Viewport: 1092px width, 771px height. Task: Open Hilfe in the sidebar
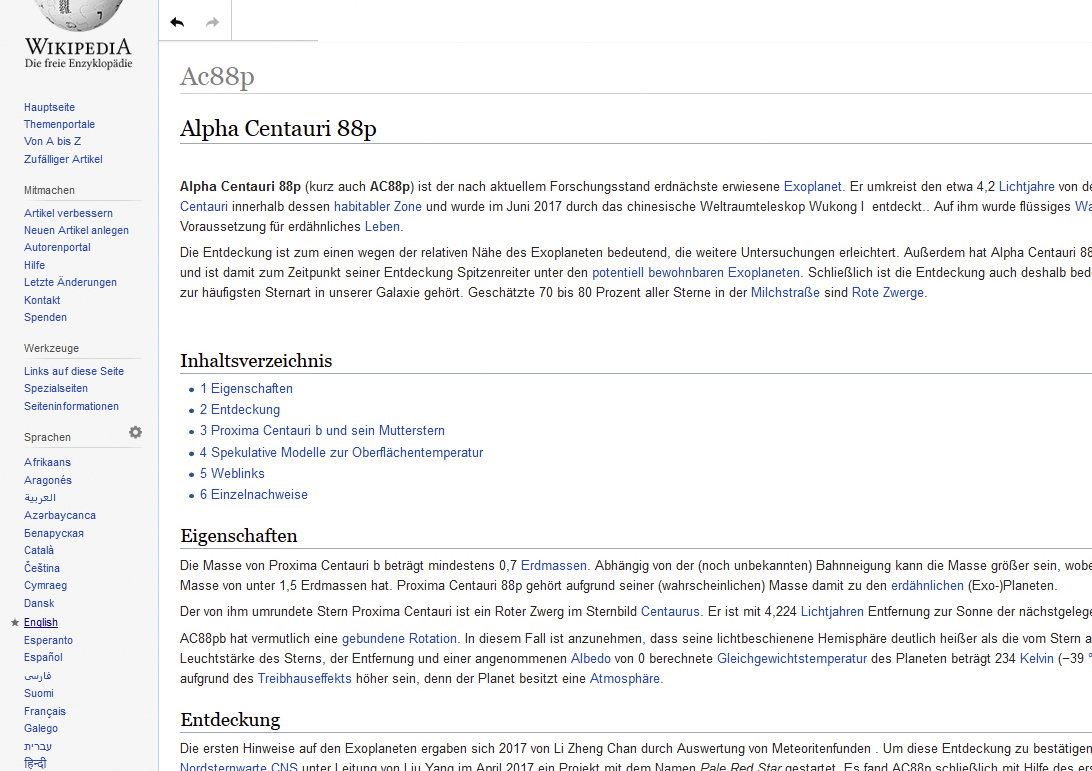point(34,265)
